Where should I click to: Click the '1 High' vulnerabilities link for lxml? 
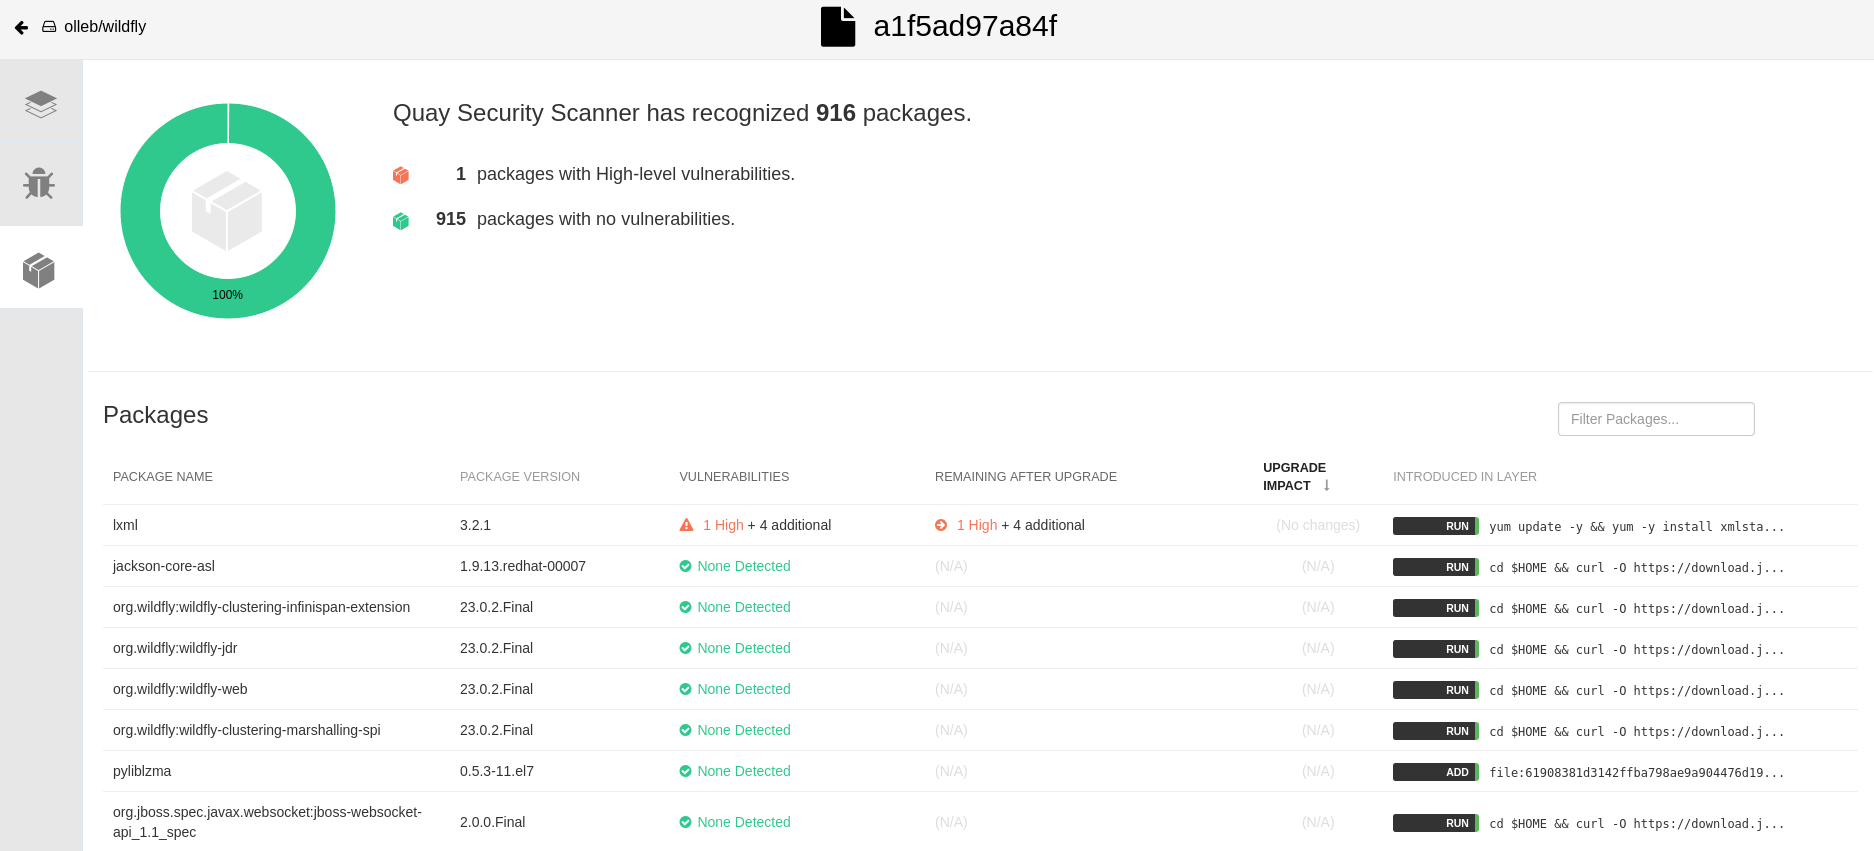[x=723, y=525]
